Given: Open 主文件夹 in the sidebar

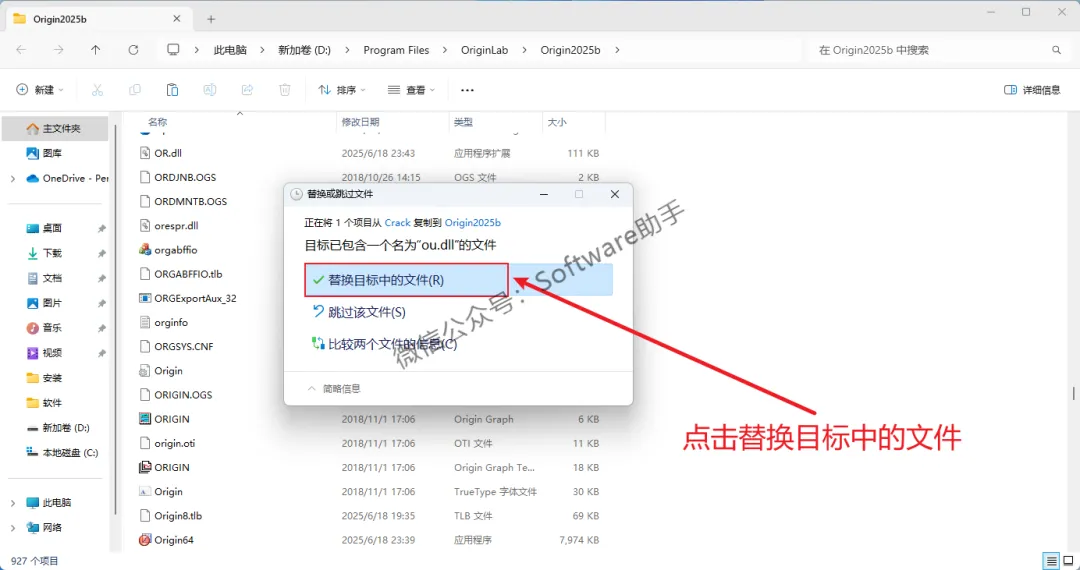Looking at the screenshot, I should pos(55,129).
